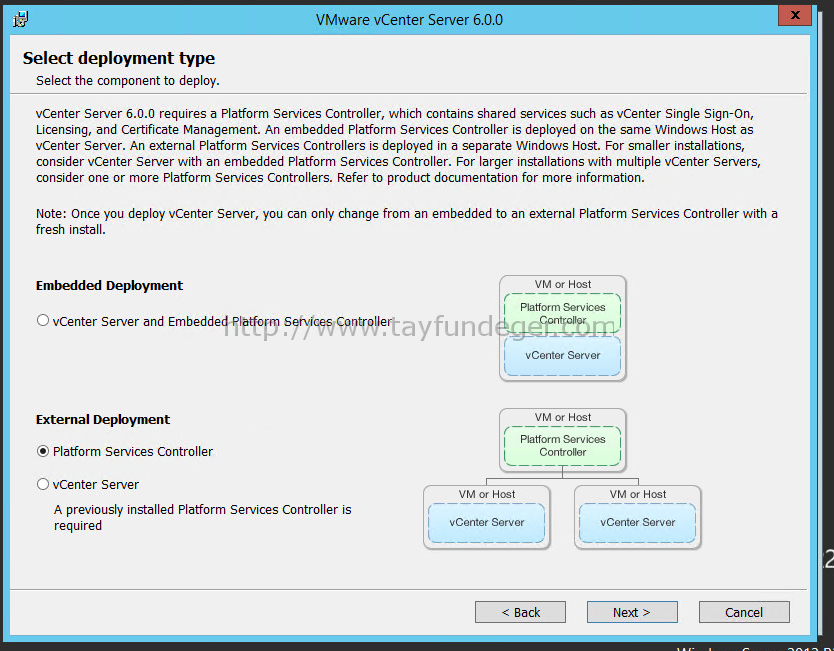Go back with the Back button

tap(520, 612)
